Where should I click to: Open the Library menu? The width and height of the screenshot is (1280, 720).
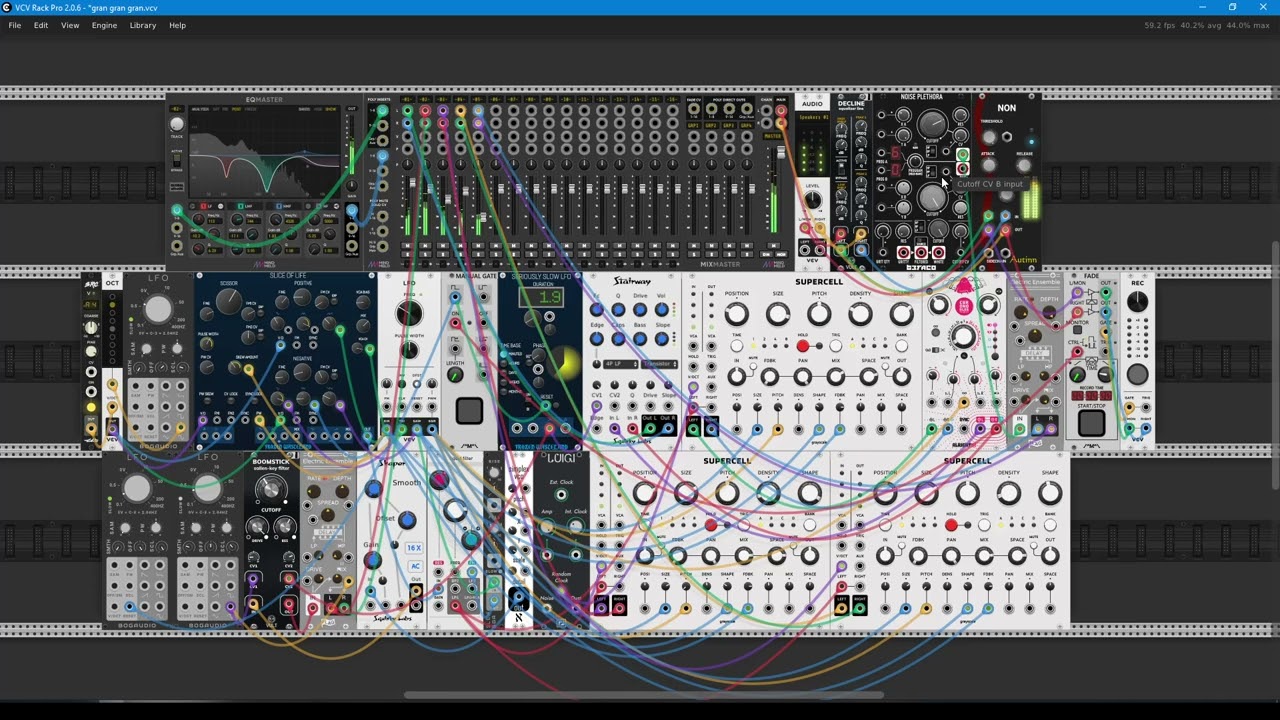tap(143, 25)
